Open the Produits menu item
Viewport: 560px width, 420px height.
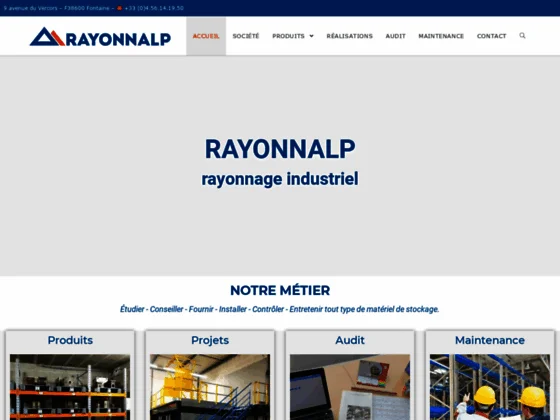pos(288,36)
